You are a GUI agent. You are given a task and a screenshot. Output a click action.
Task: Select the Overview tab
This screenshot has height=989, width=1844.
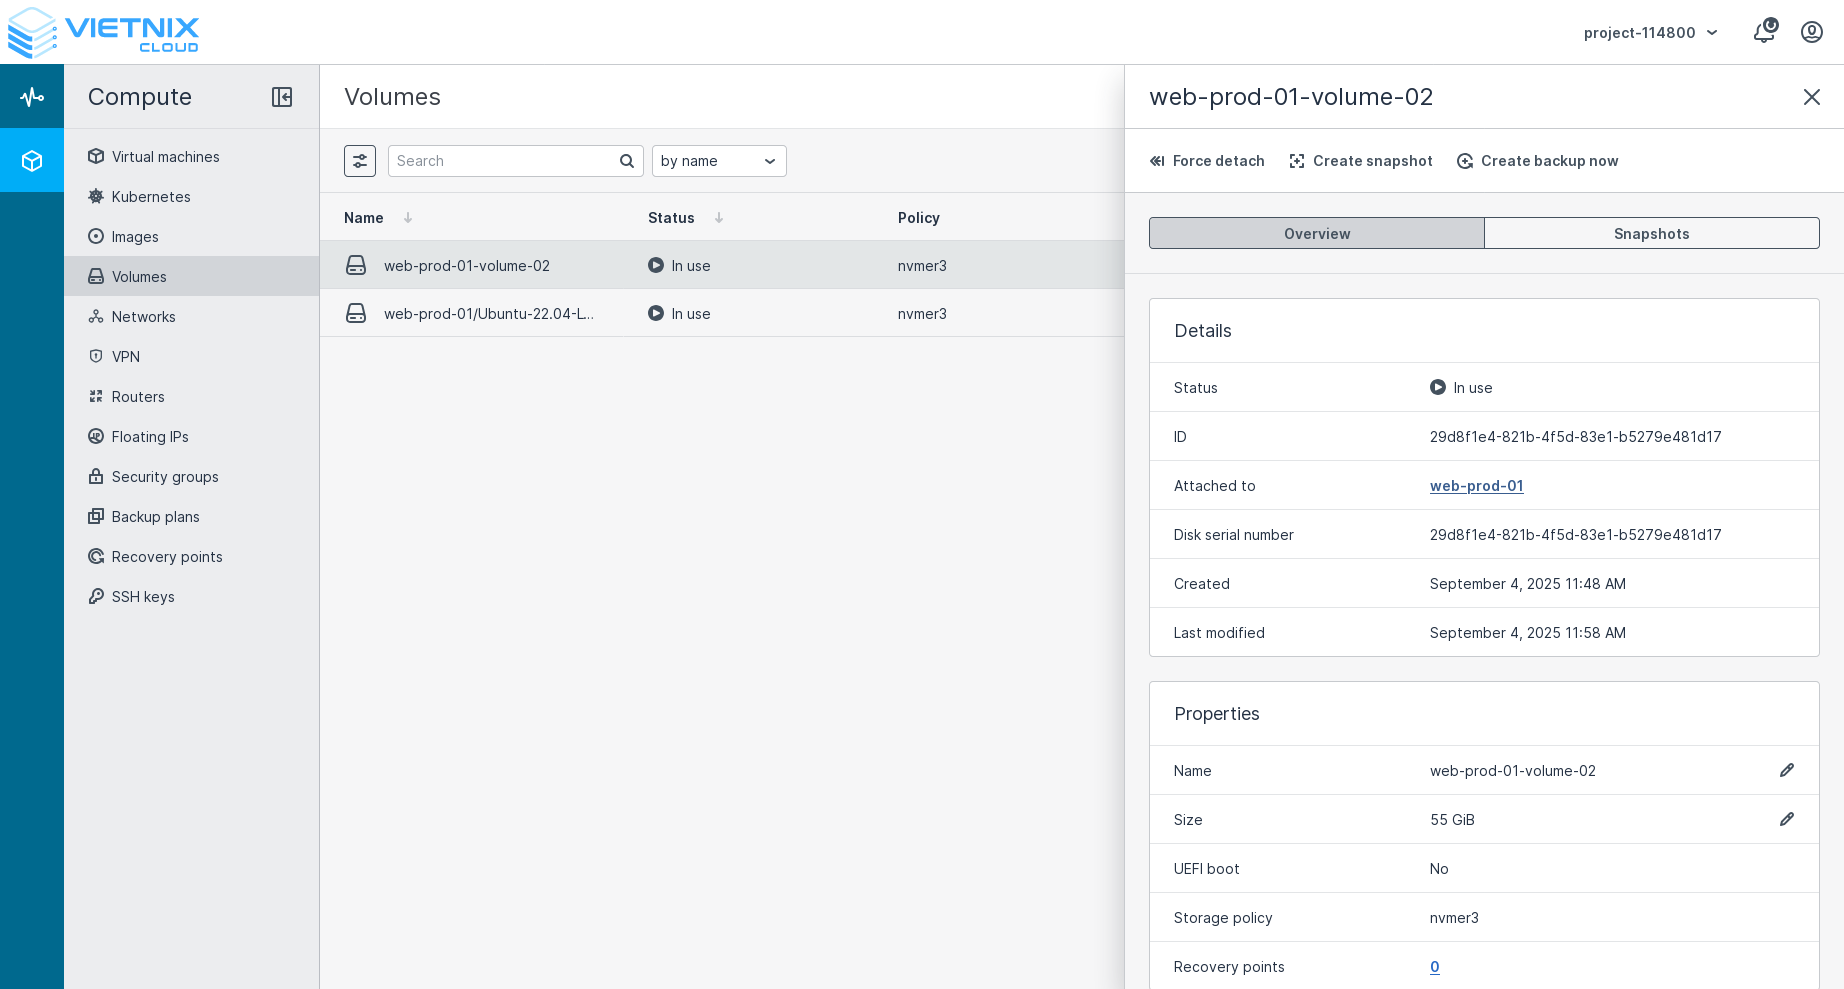pos(1316,233)
